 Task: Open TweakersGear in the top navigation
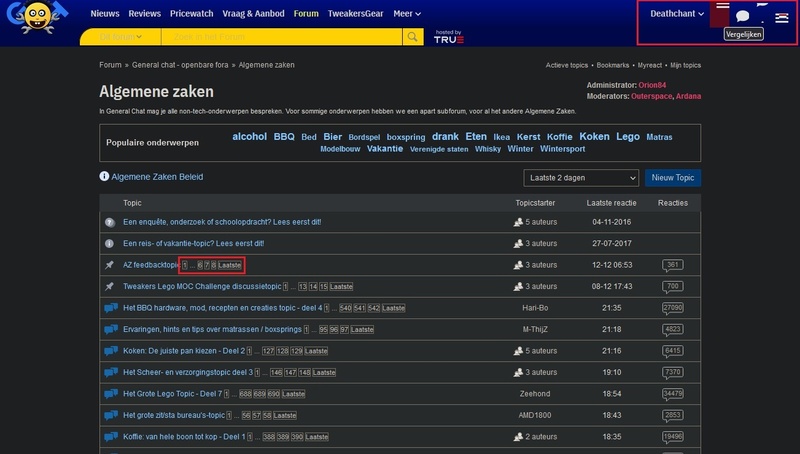coord(355,14)
